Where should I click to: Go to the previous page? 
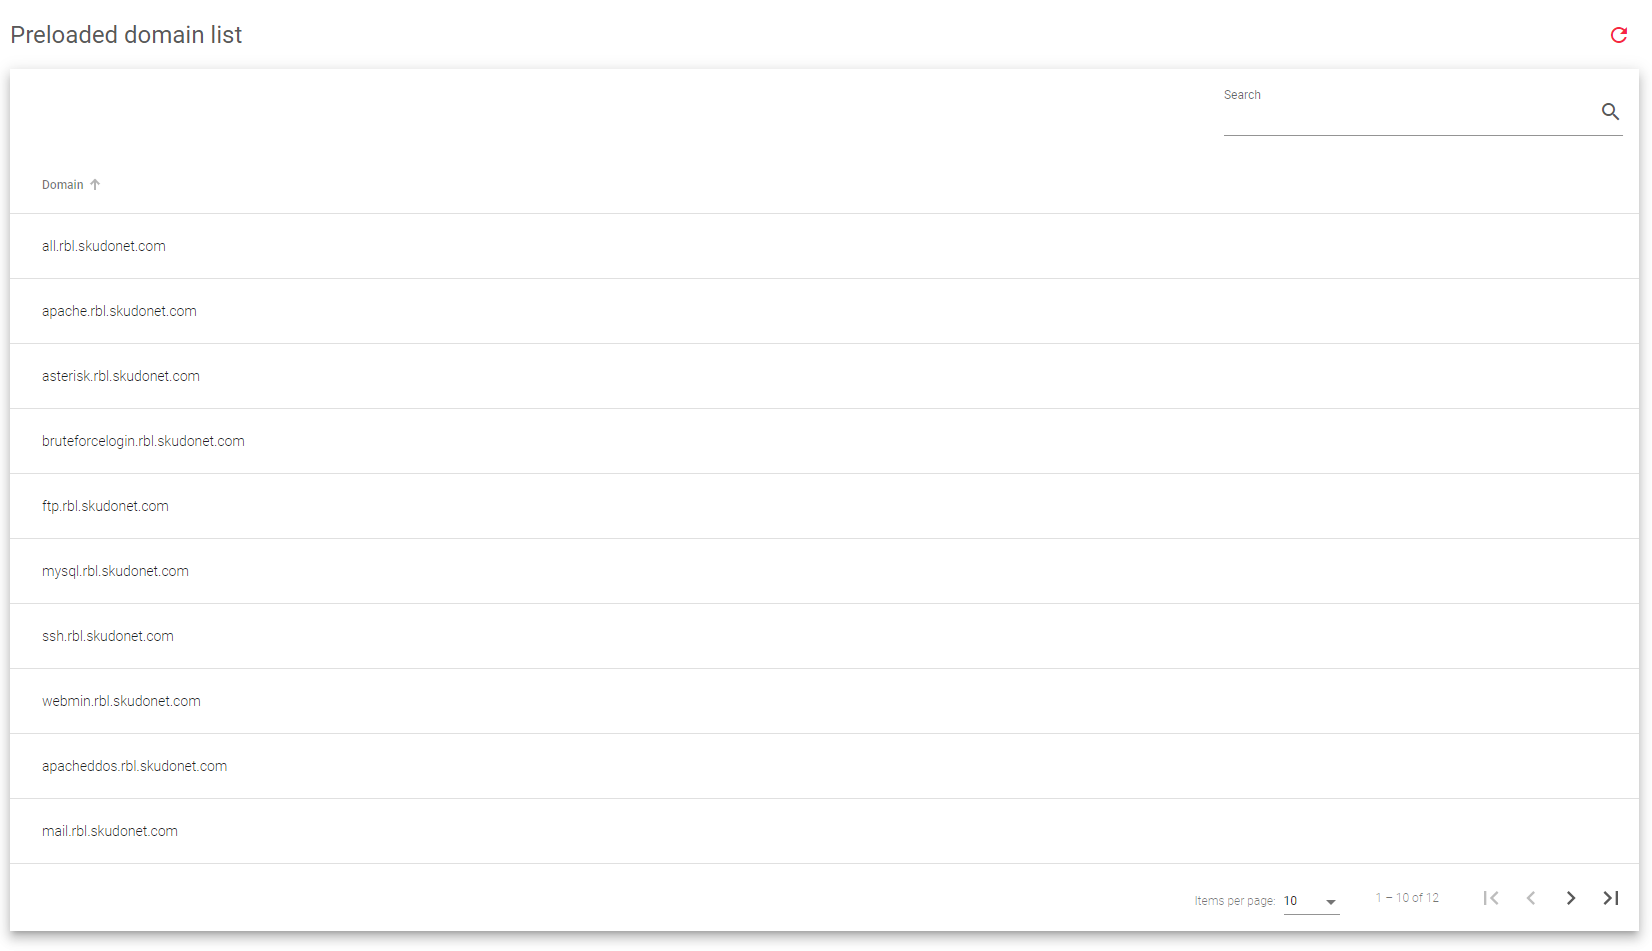[x=1531, y=898]
